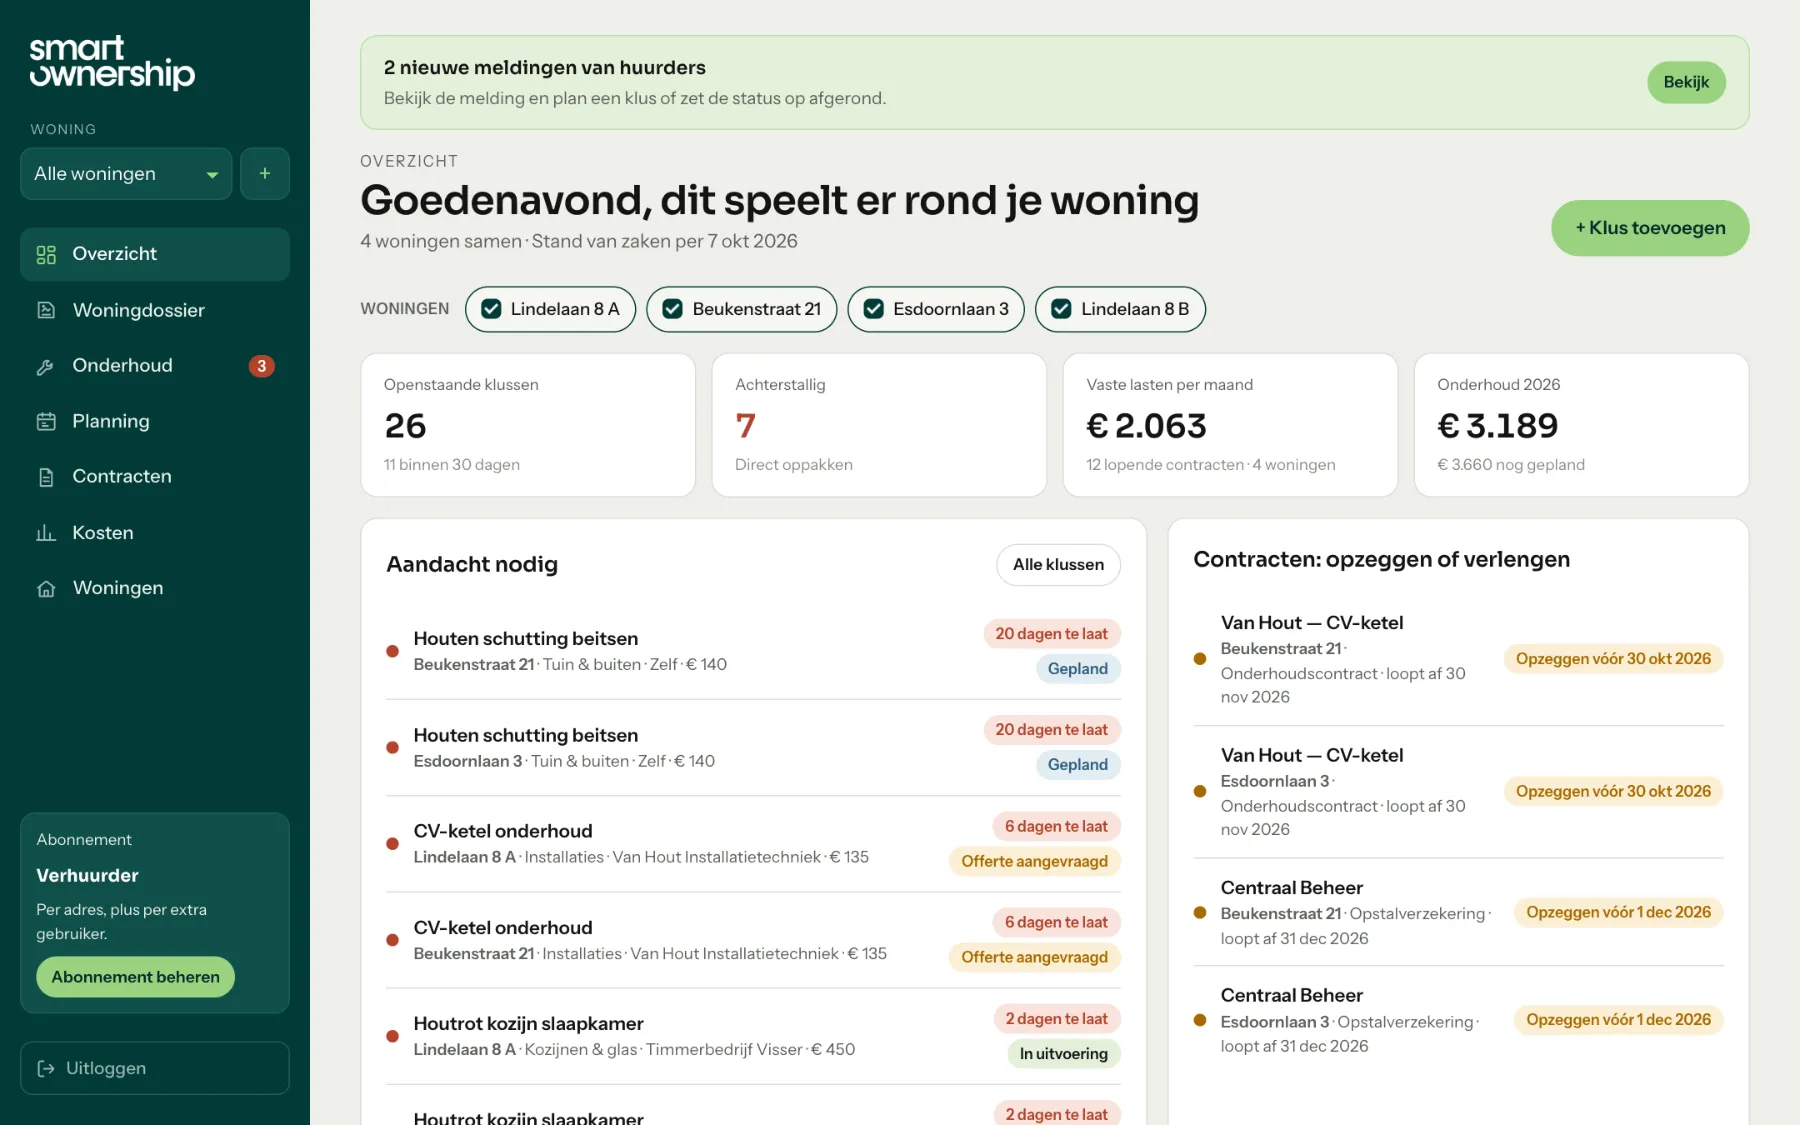
Task: Click the Uitloggen arrow icon
Action: [46, 1068]
